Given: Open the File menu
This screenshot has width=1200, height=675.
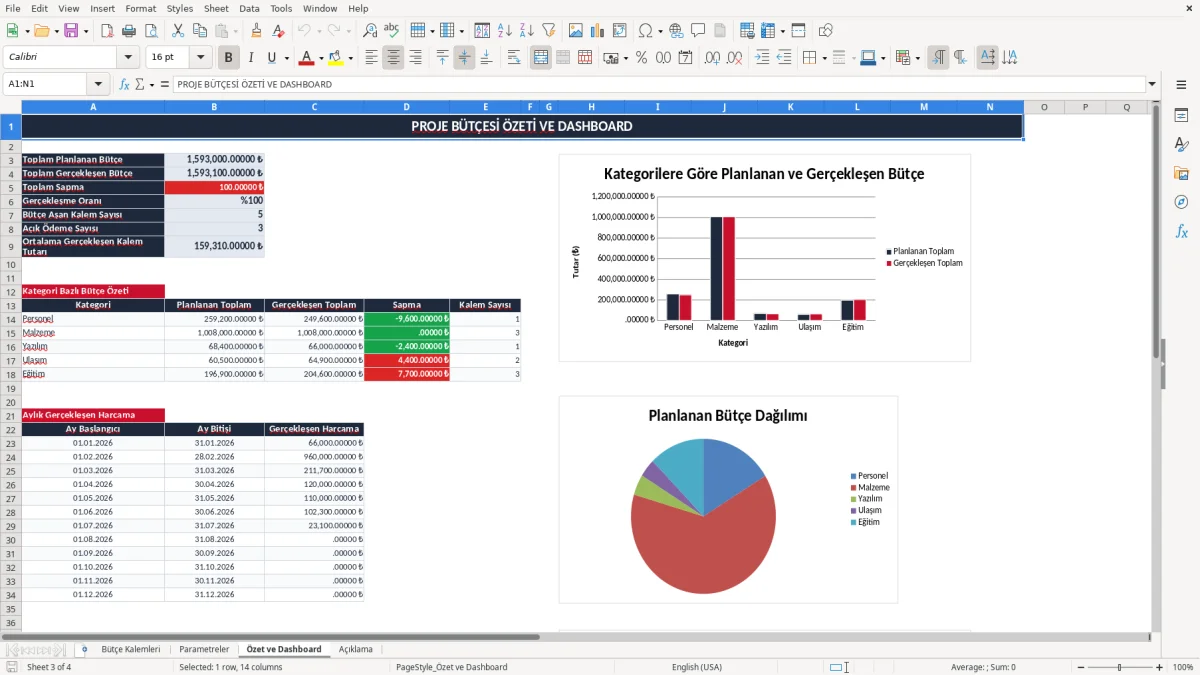Looking at the screenshot, I should (x=13, y=8).
